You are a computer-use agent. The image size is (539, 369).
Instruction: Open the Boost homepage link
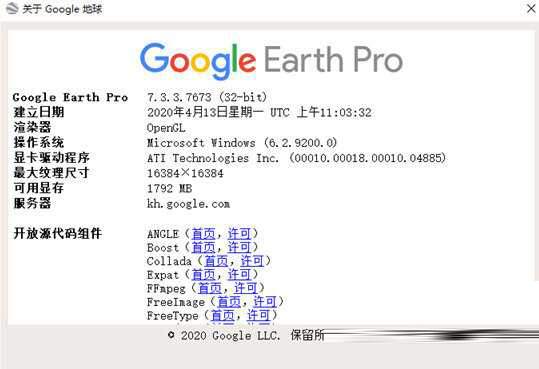[204, 248]
